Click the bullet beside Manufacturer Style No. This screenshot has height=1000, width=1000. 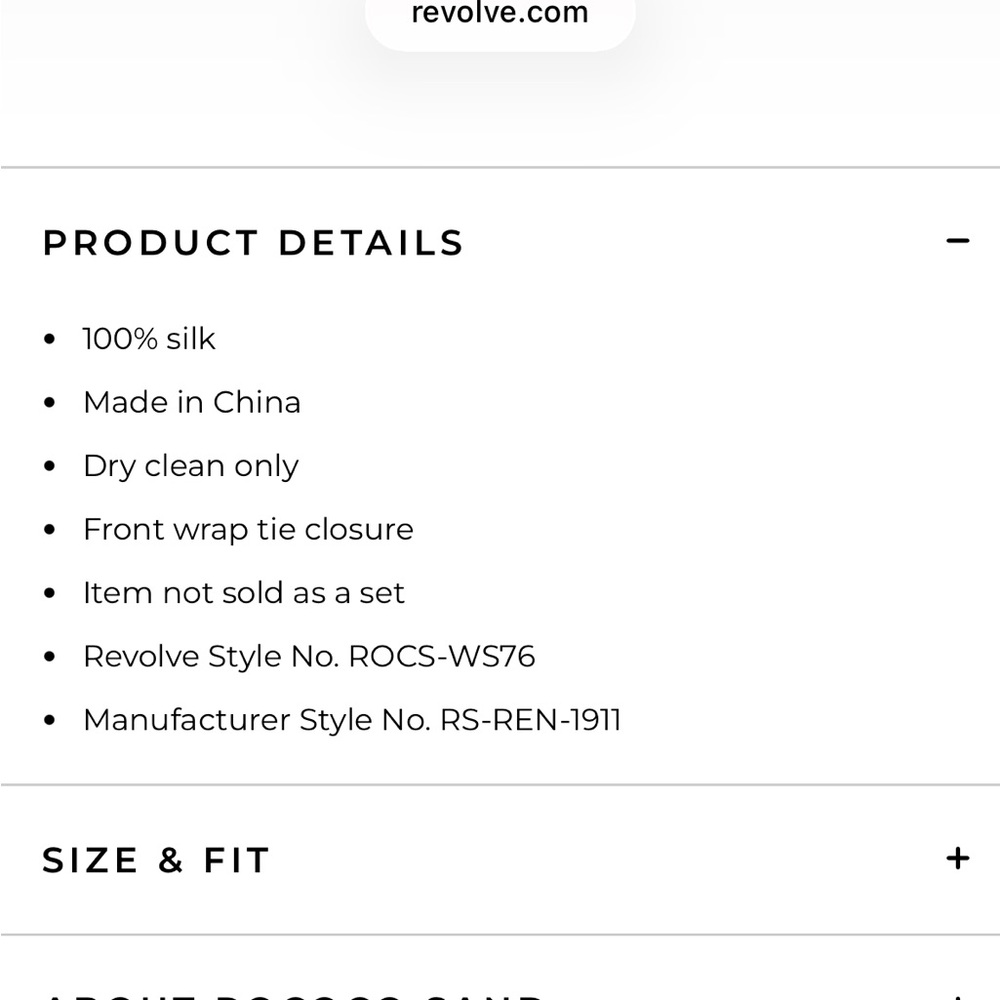tap(50, 720)
